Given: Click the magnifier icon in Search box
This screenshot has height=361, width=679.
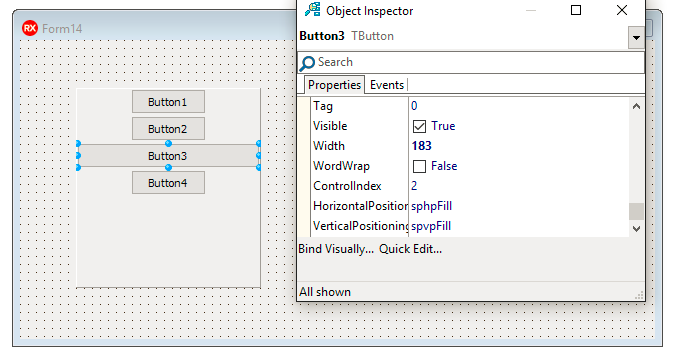Looking at the screenshot, I should point(307,63).
